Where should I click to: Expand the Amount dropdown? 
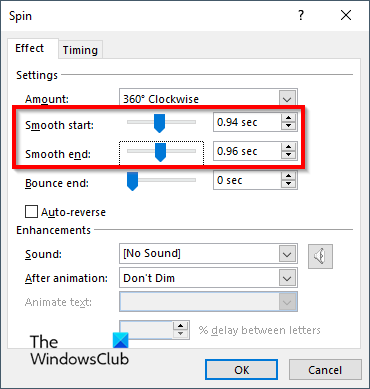(287, 99)
